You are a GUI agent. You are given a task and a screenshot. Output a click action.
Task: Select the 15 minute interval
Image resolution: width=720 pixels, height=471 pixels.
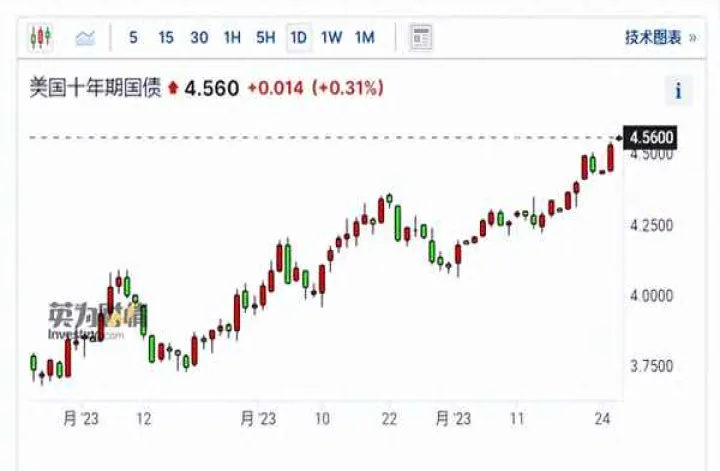pos(166,37)
